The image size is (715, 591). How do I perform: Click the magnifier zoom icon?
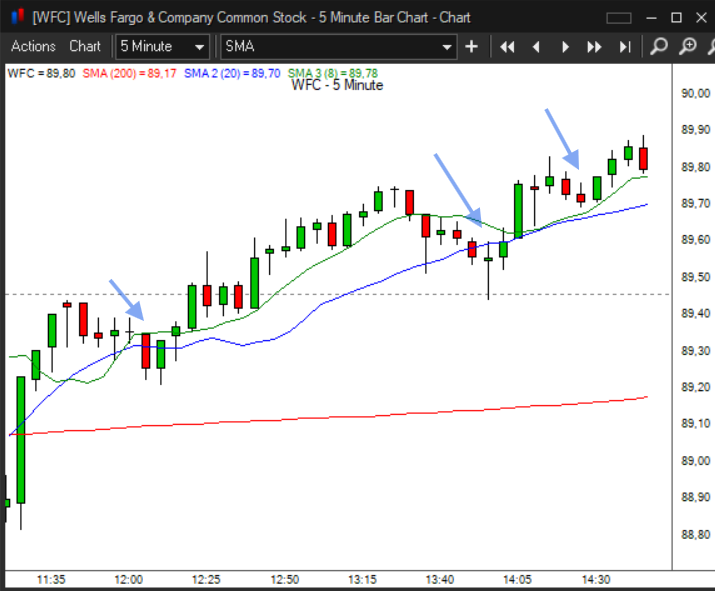point(658,47)
